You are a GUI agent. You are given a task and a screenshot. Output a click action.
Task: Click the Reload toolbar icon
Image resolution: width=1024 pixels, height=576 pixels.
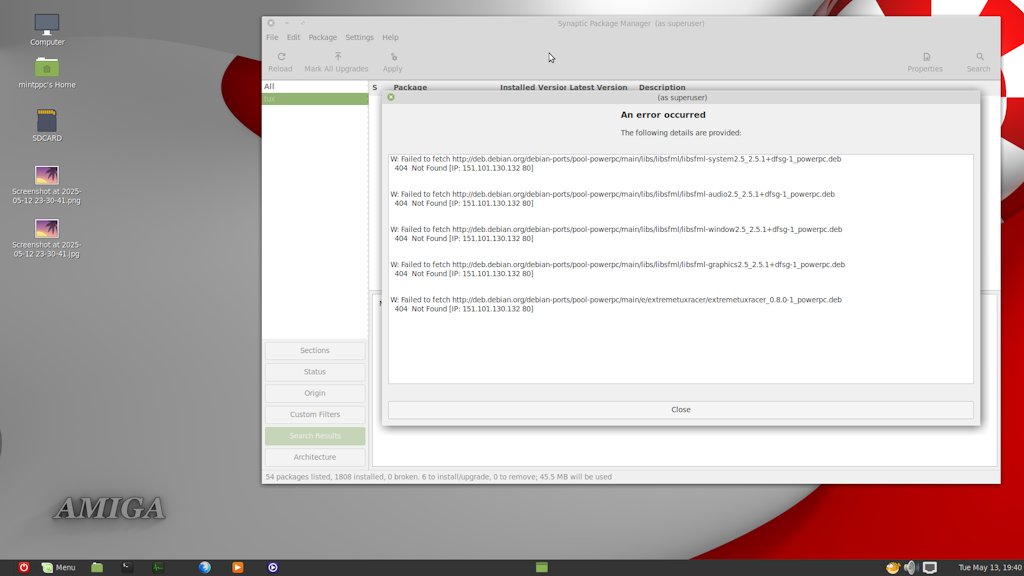click(281, 58)
